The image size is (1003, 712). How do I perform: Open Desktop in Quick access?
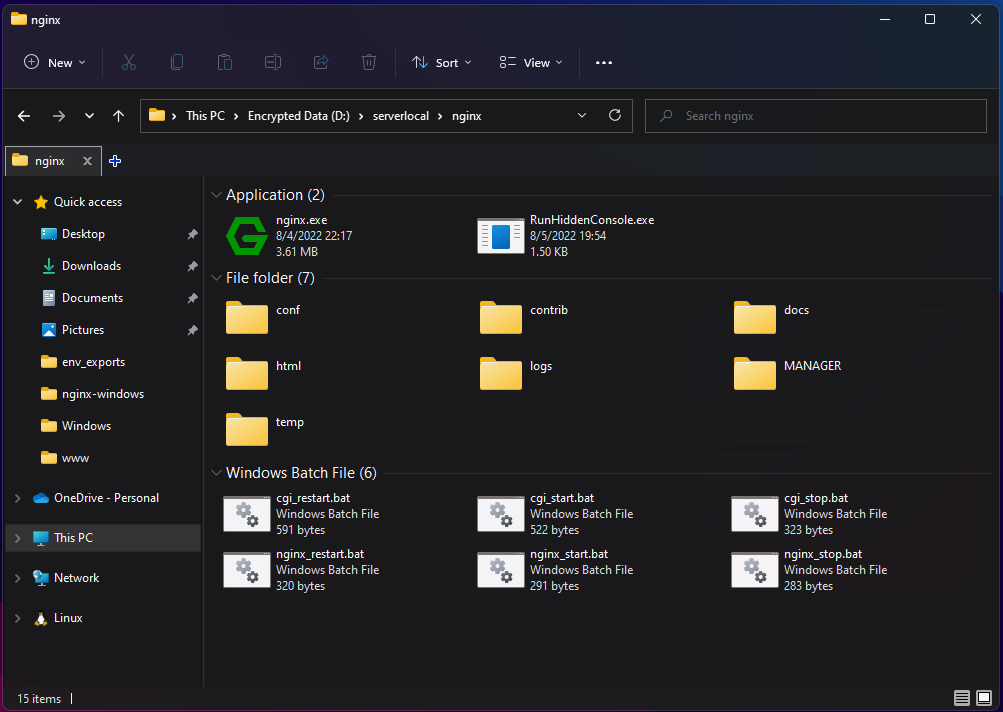[83, 234]
